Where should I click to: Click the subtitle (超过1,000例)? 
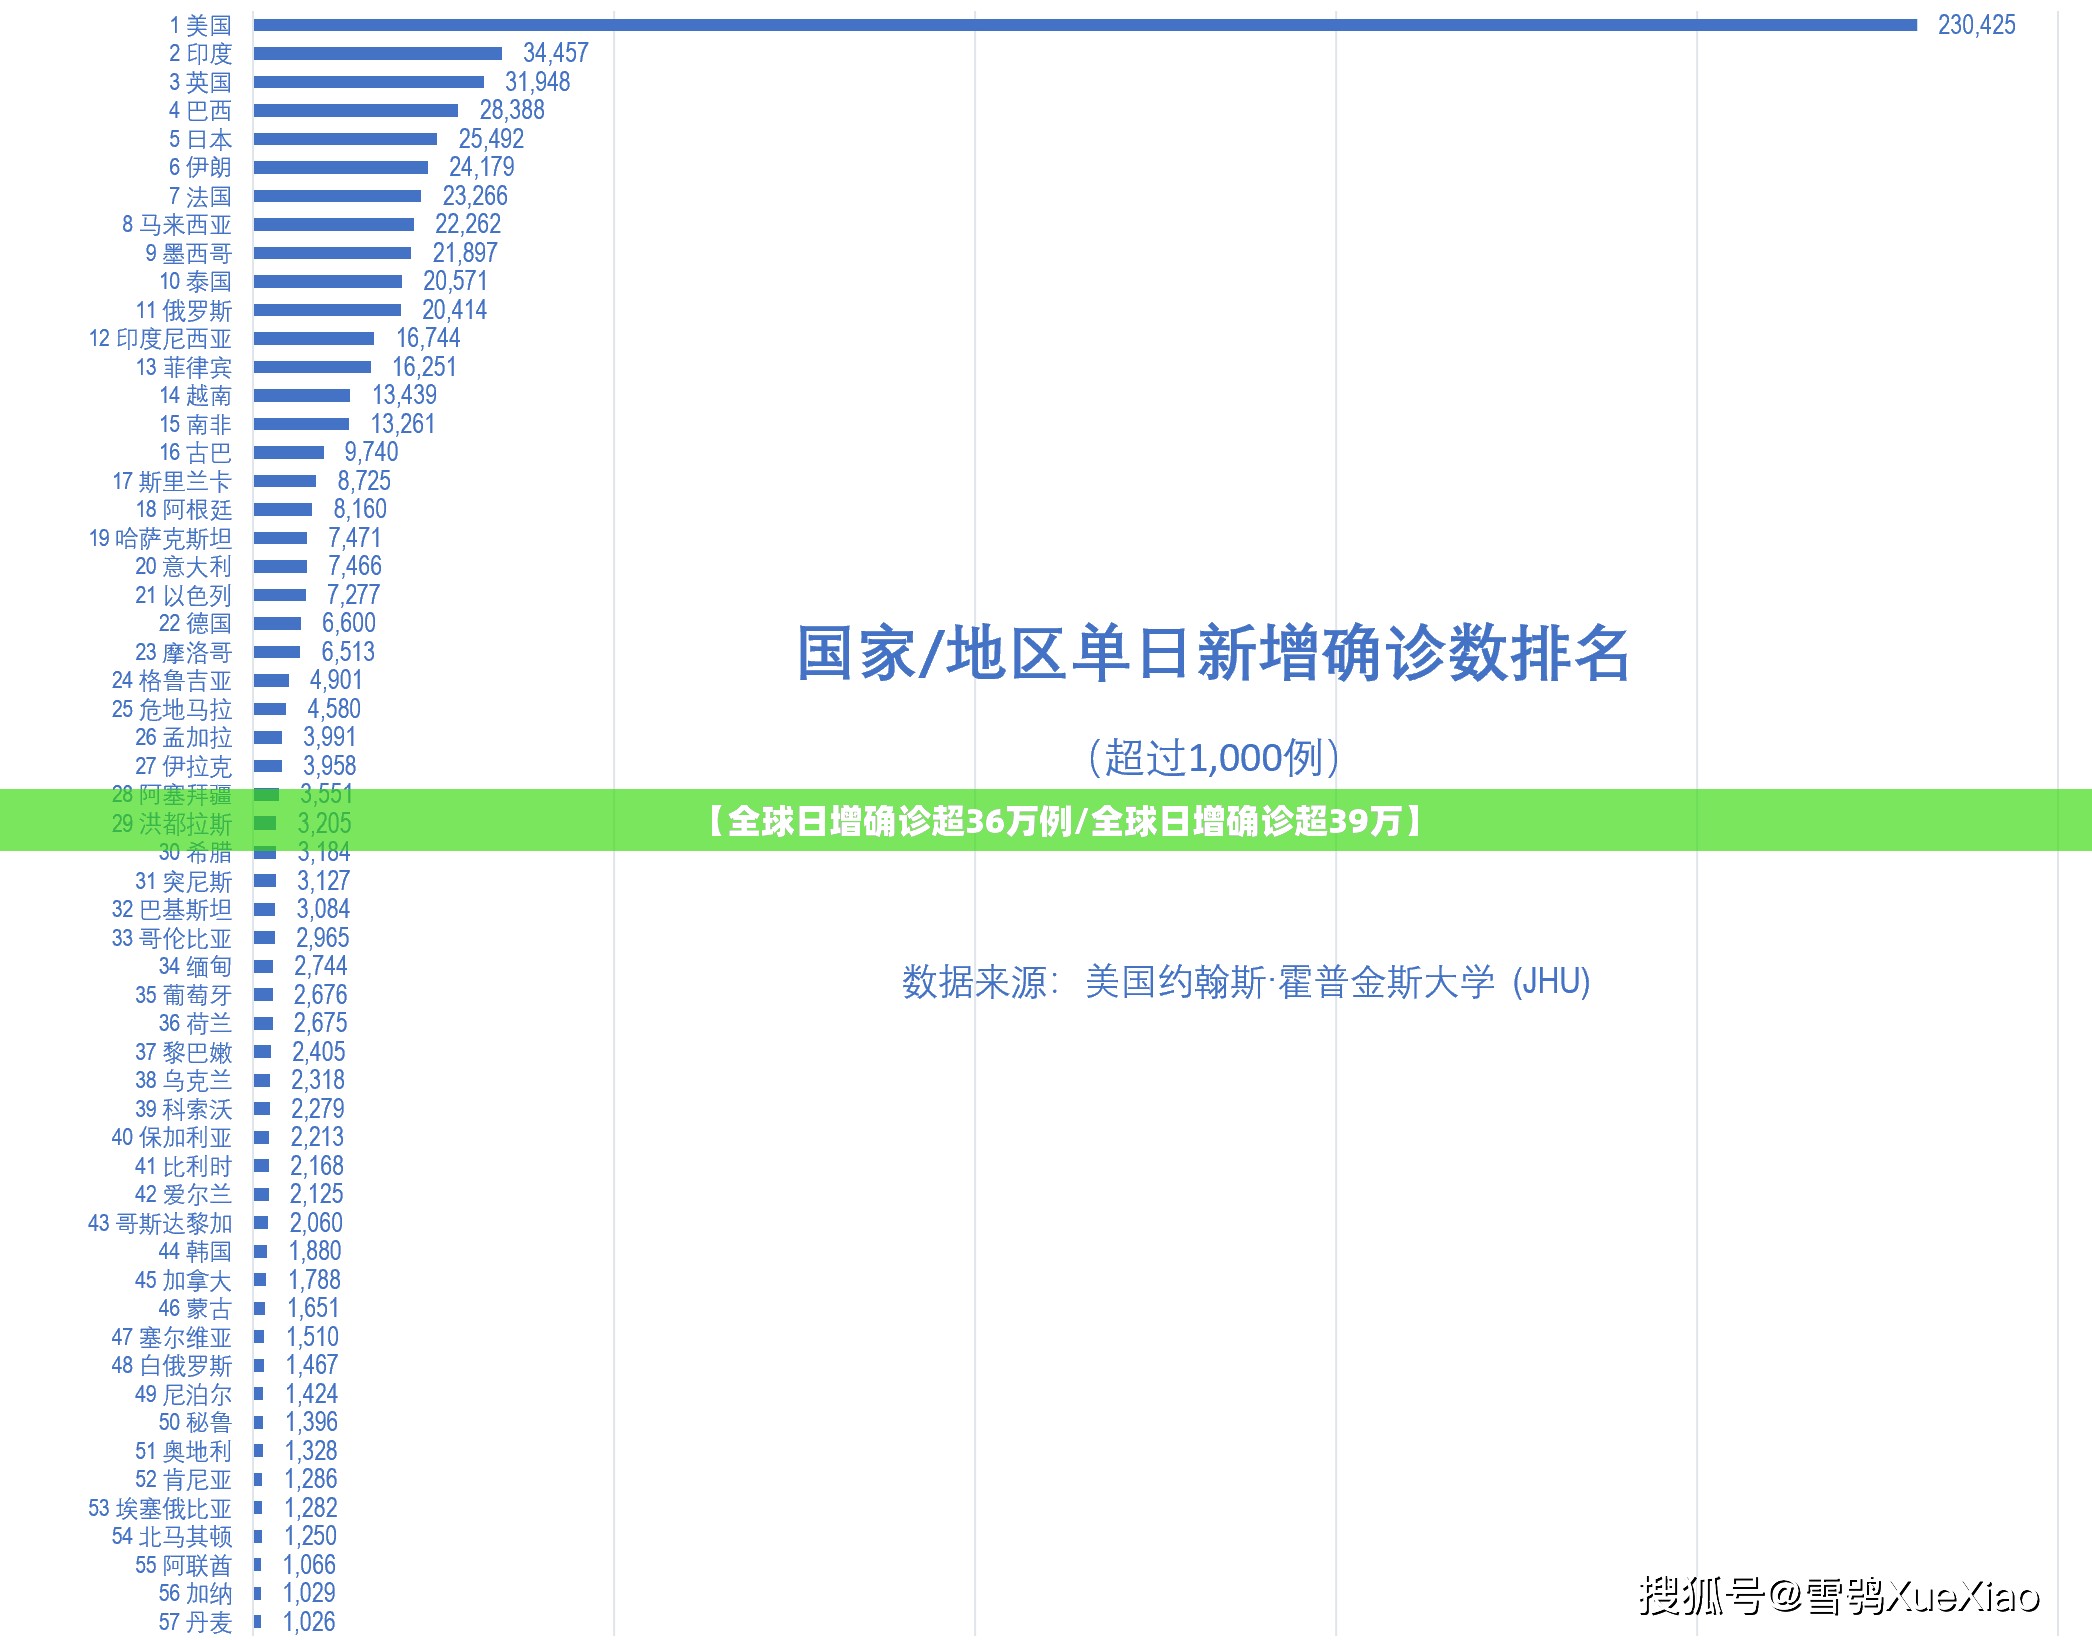pos(1213,757)
